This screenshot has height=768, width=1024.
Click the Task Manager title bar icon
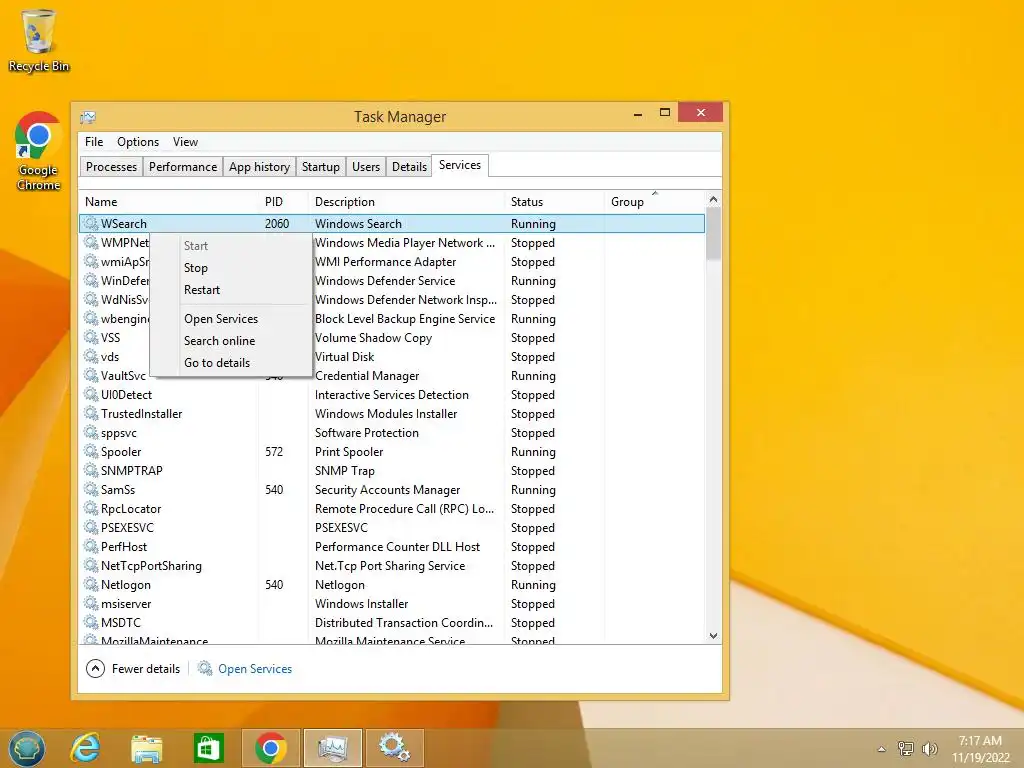(x=88, y=117)
